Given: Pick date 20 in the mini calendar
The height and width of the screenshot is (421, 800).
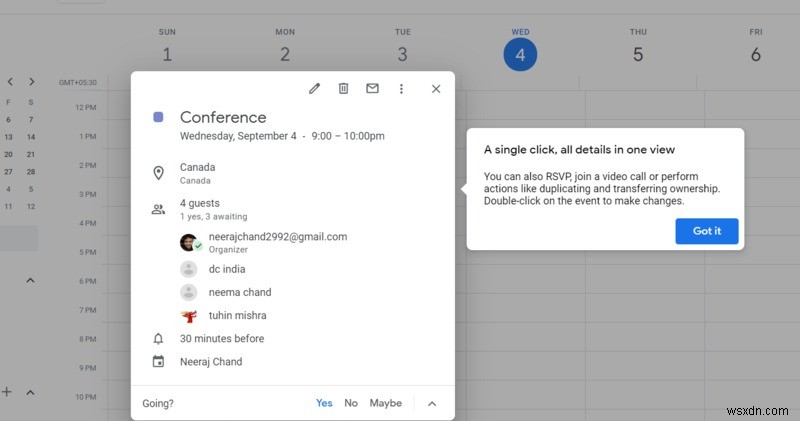Looking at the screenshot, I should point(9,154).
